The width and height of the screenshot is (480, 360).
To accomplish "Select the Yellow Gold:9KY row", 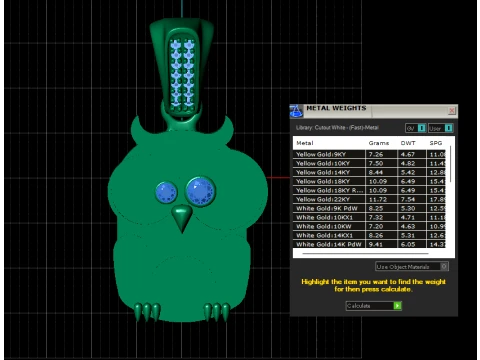I will [x=369, y=154].
